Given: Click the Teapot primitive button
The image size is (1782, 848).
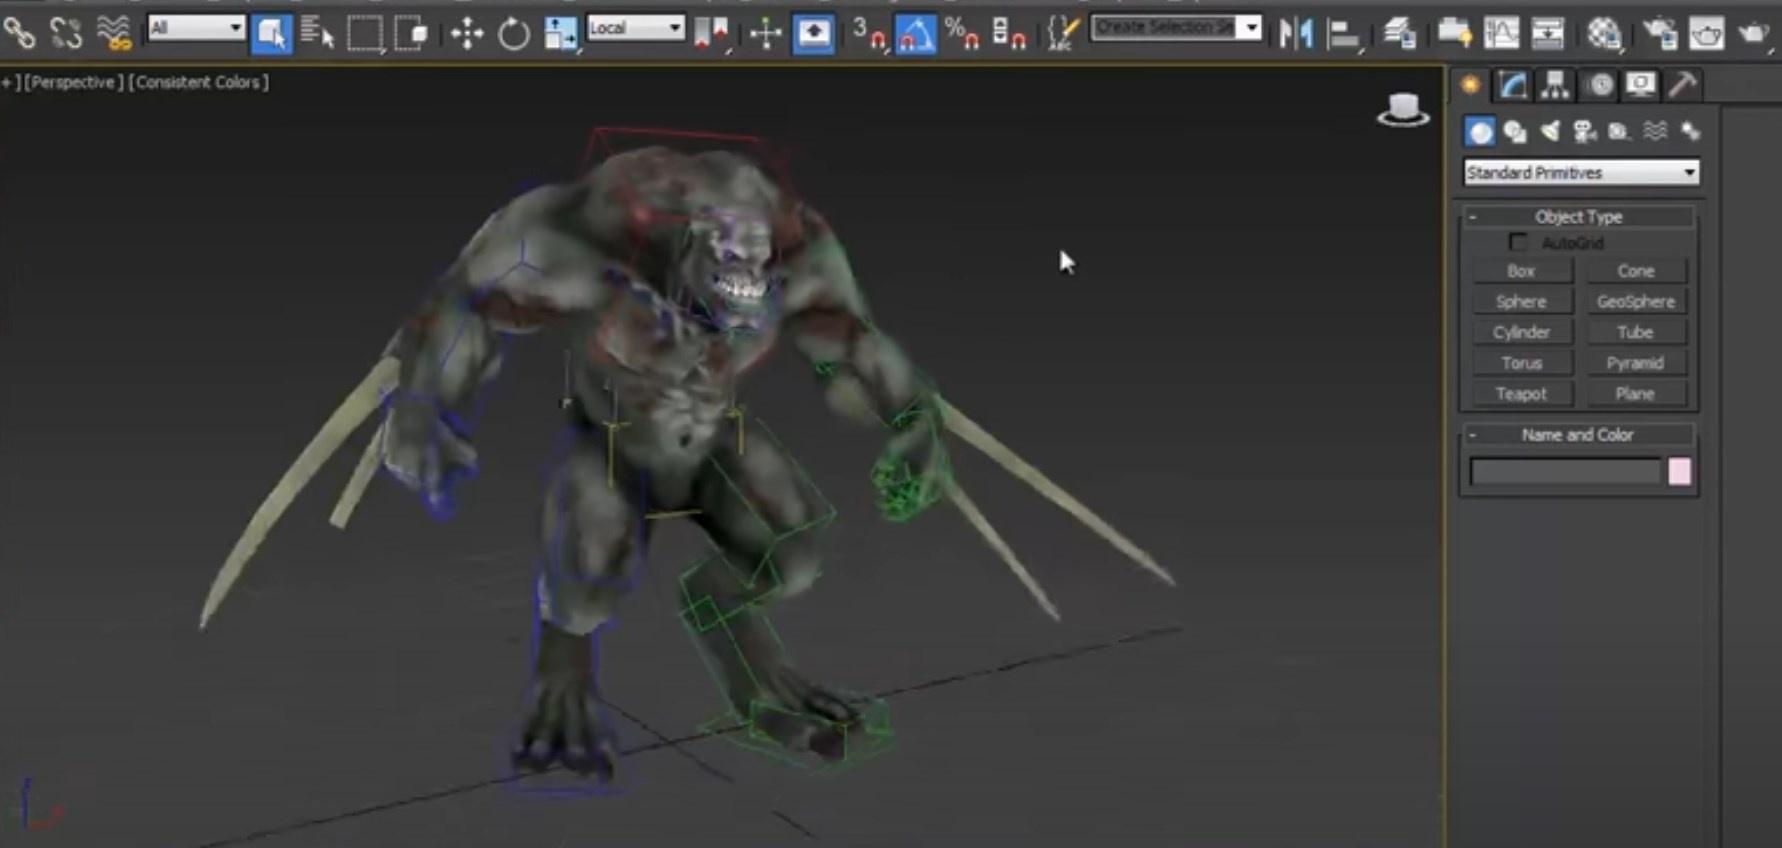Looking at the screenshot, I should tap(1521, 394).
